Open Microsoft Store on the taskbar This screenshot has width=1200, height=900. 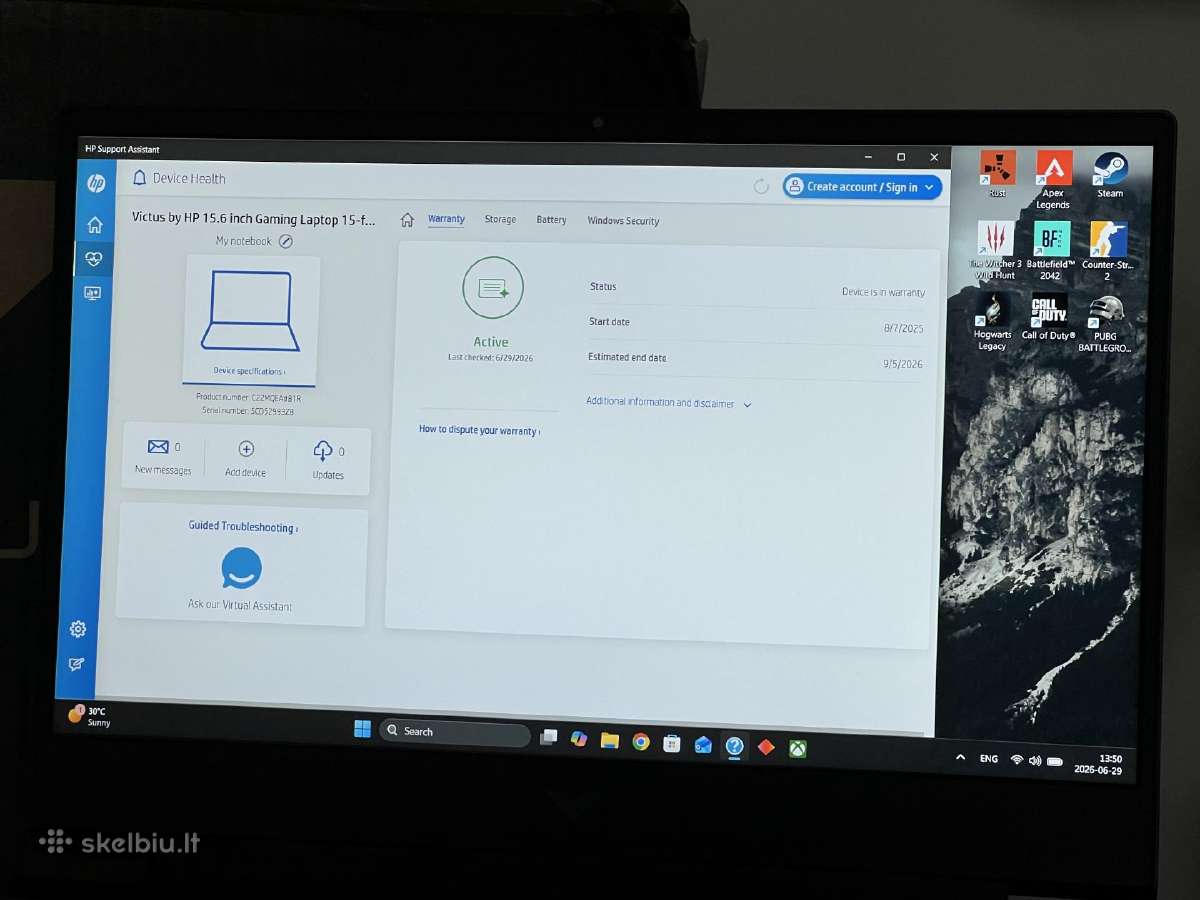pos(672,743)
